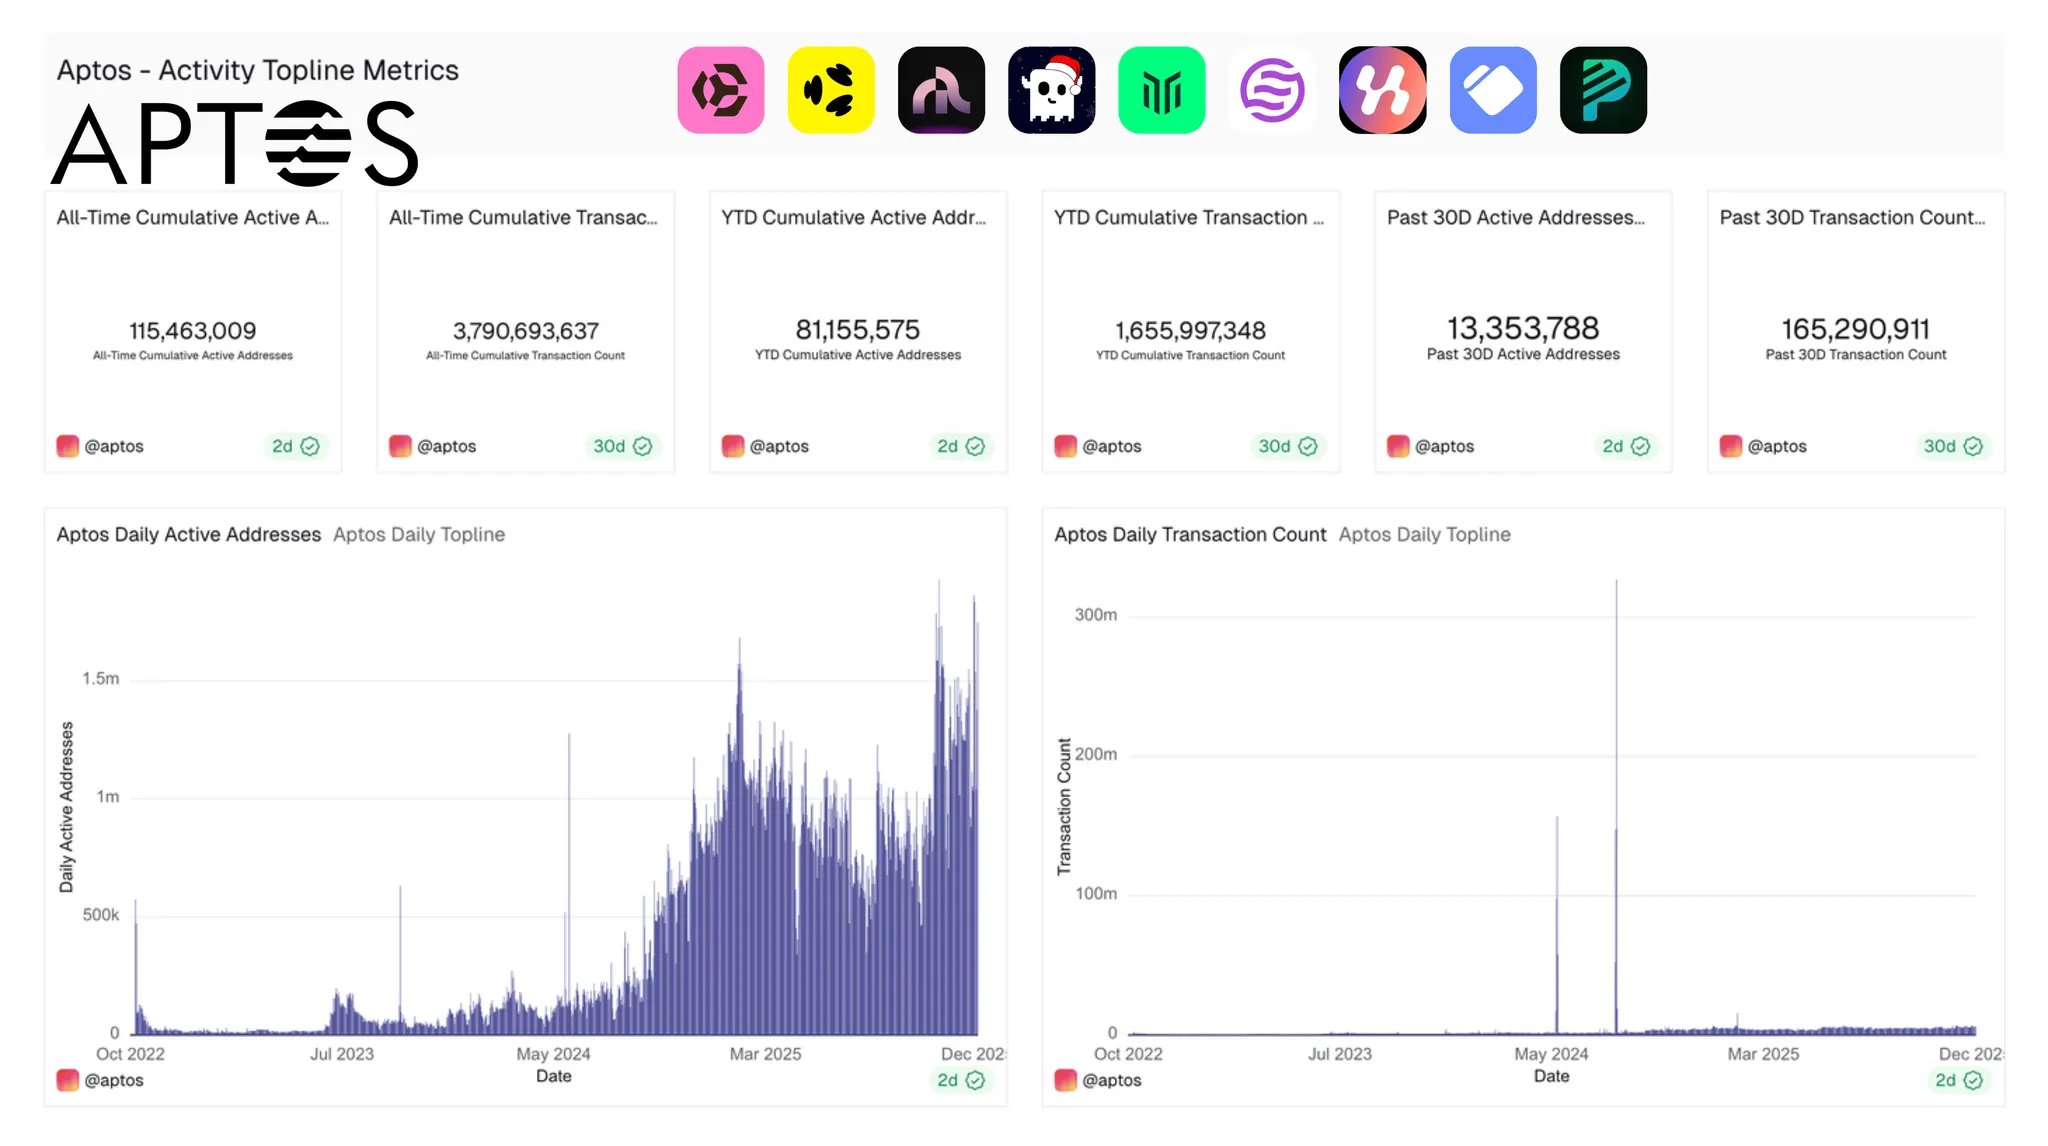Click the ghost with Santa hat icon
Viewport: 2048px width, 1146px height.
coord(1051,90)
